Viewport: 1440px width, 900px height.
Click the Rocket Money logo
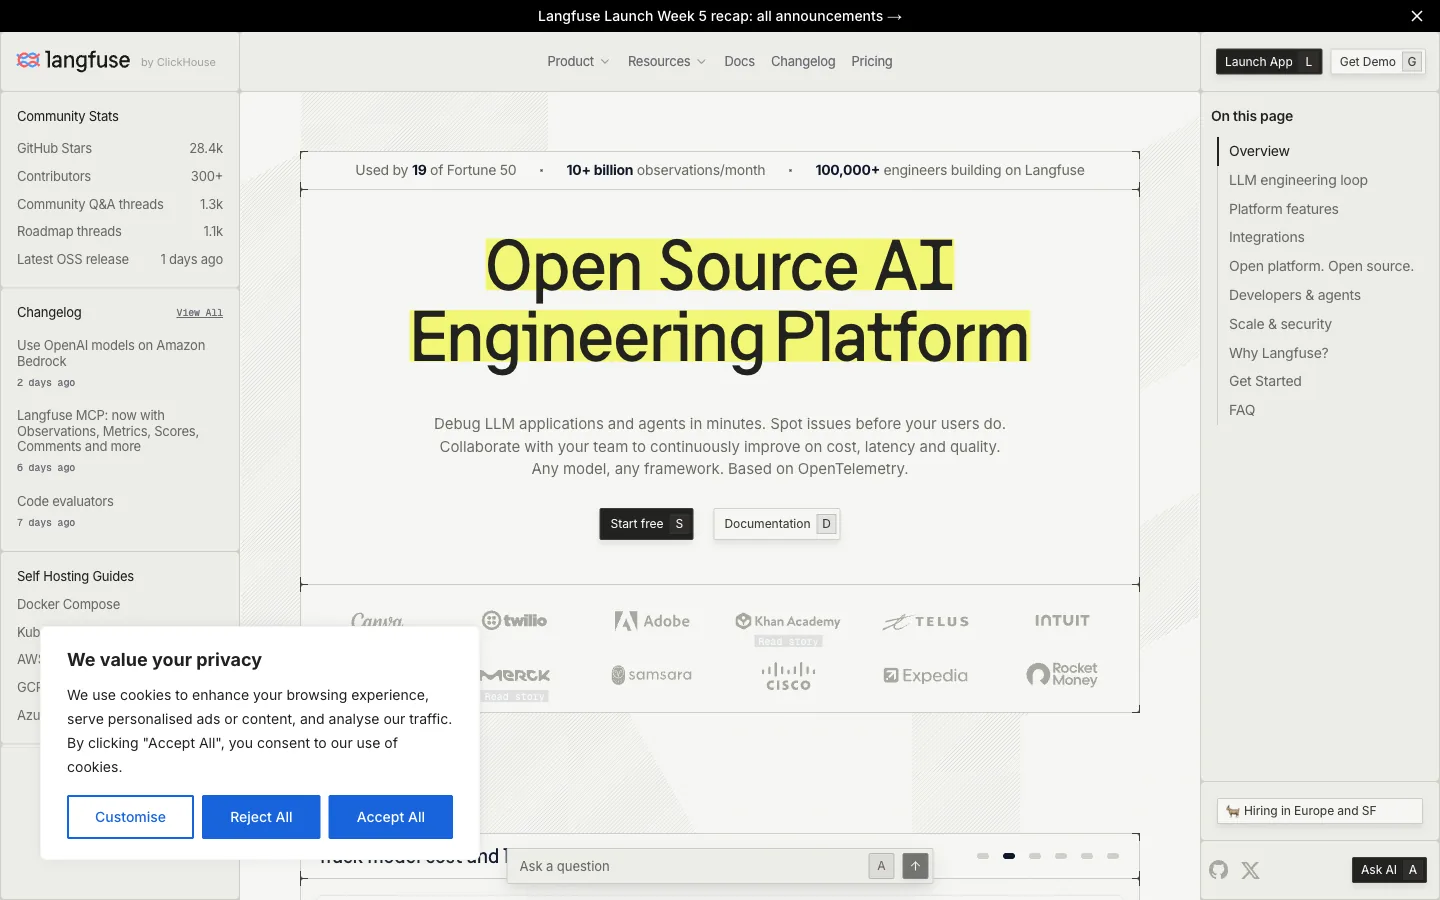pos(1062,675)
